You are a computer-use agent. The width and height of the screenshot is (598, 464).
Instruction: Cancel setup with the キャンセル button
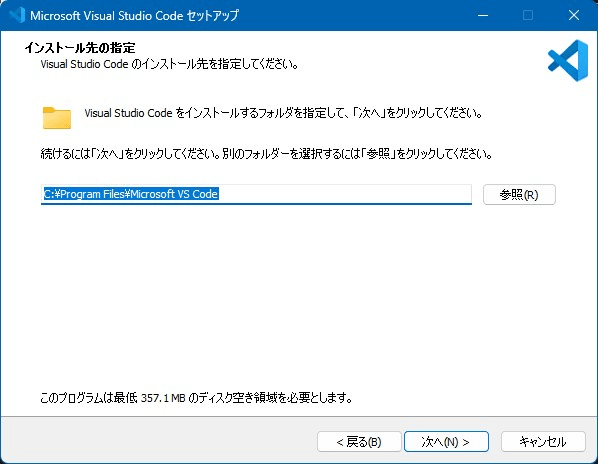pos(543,442)
